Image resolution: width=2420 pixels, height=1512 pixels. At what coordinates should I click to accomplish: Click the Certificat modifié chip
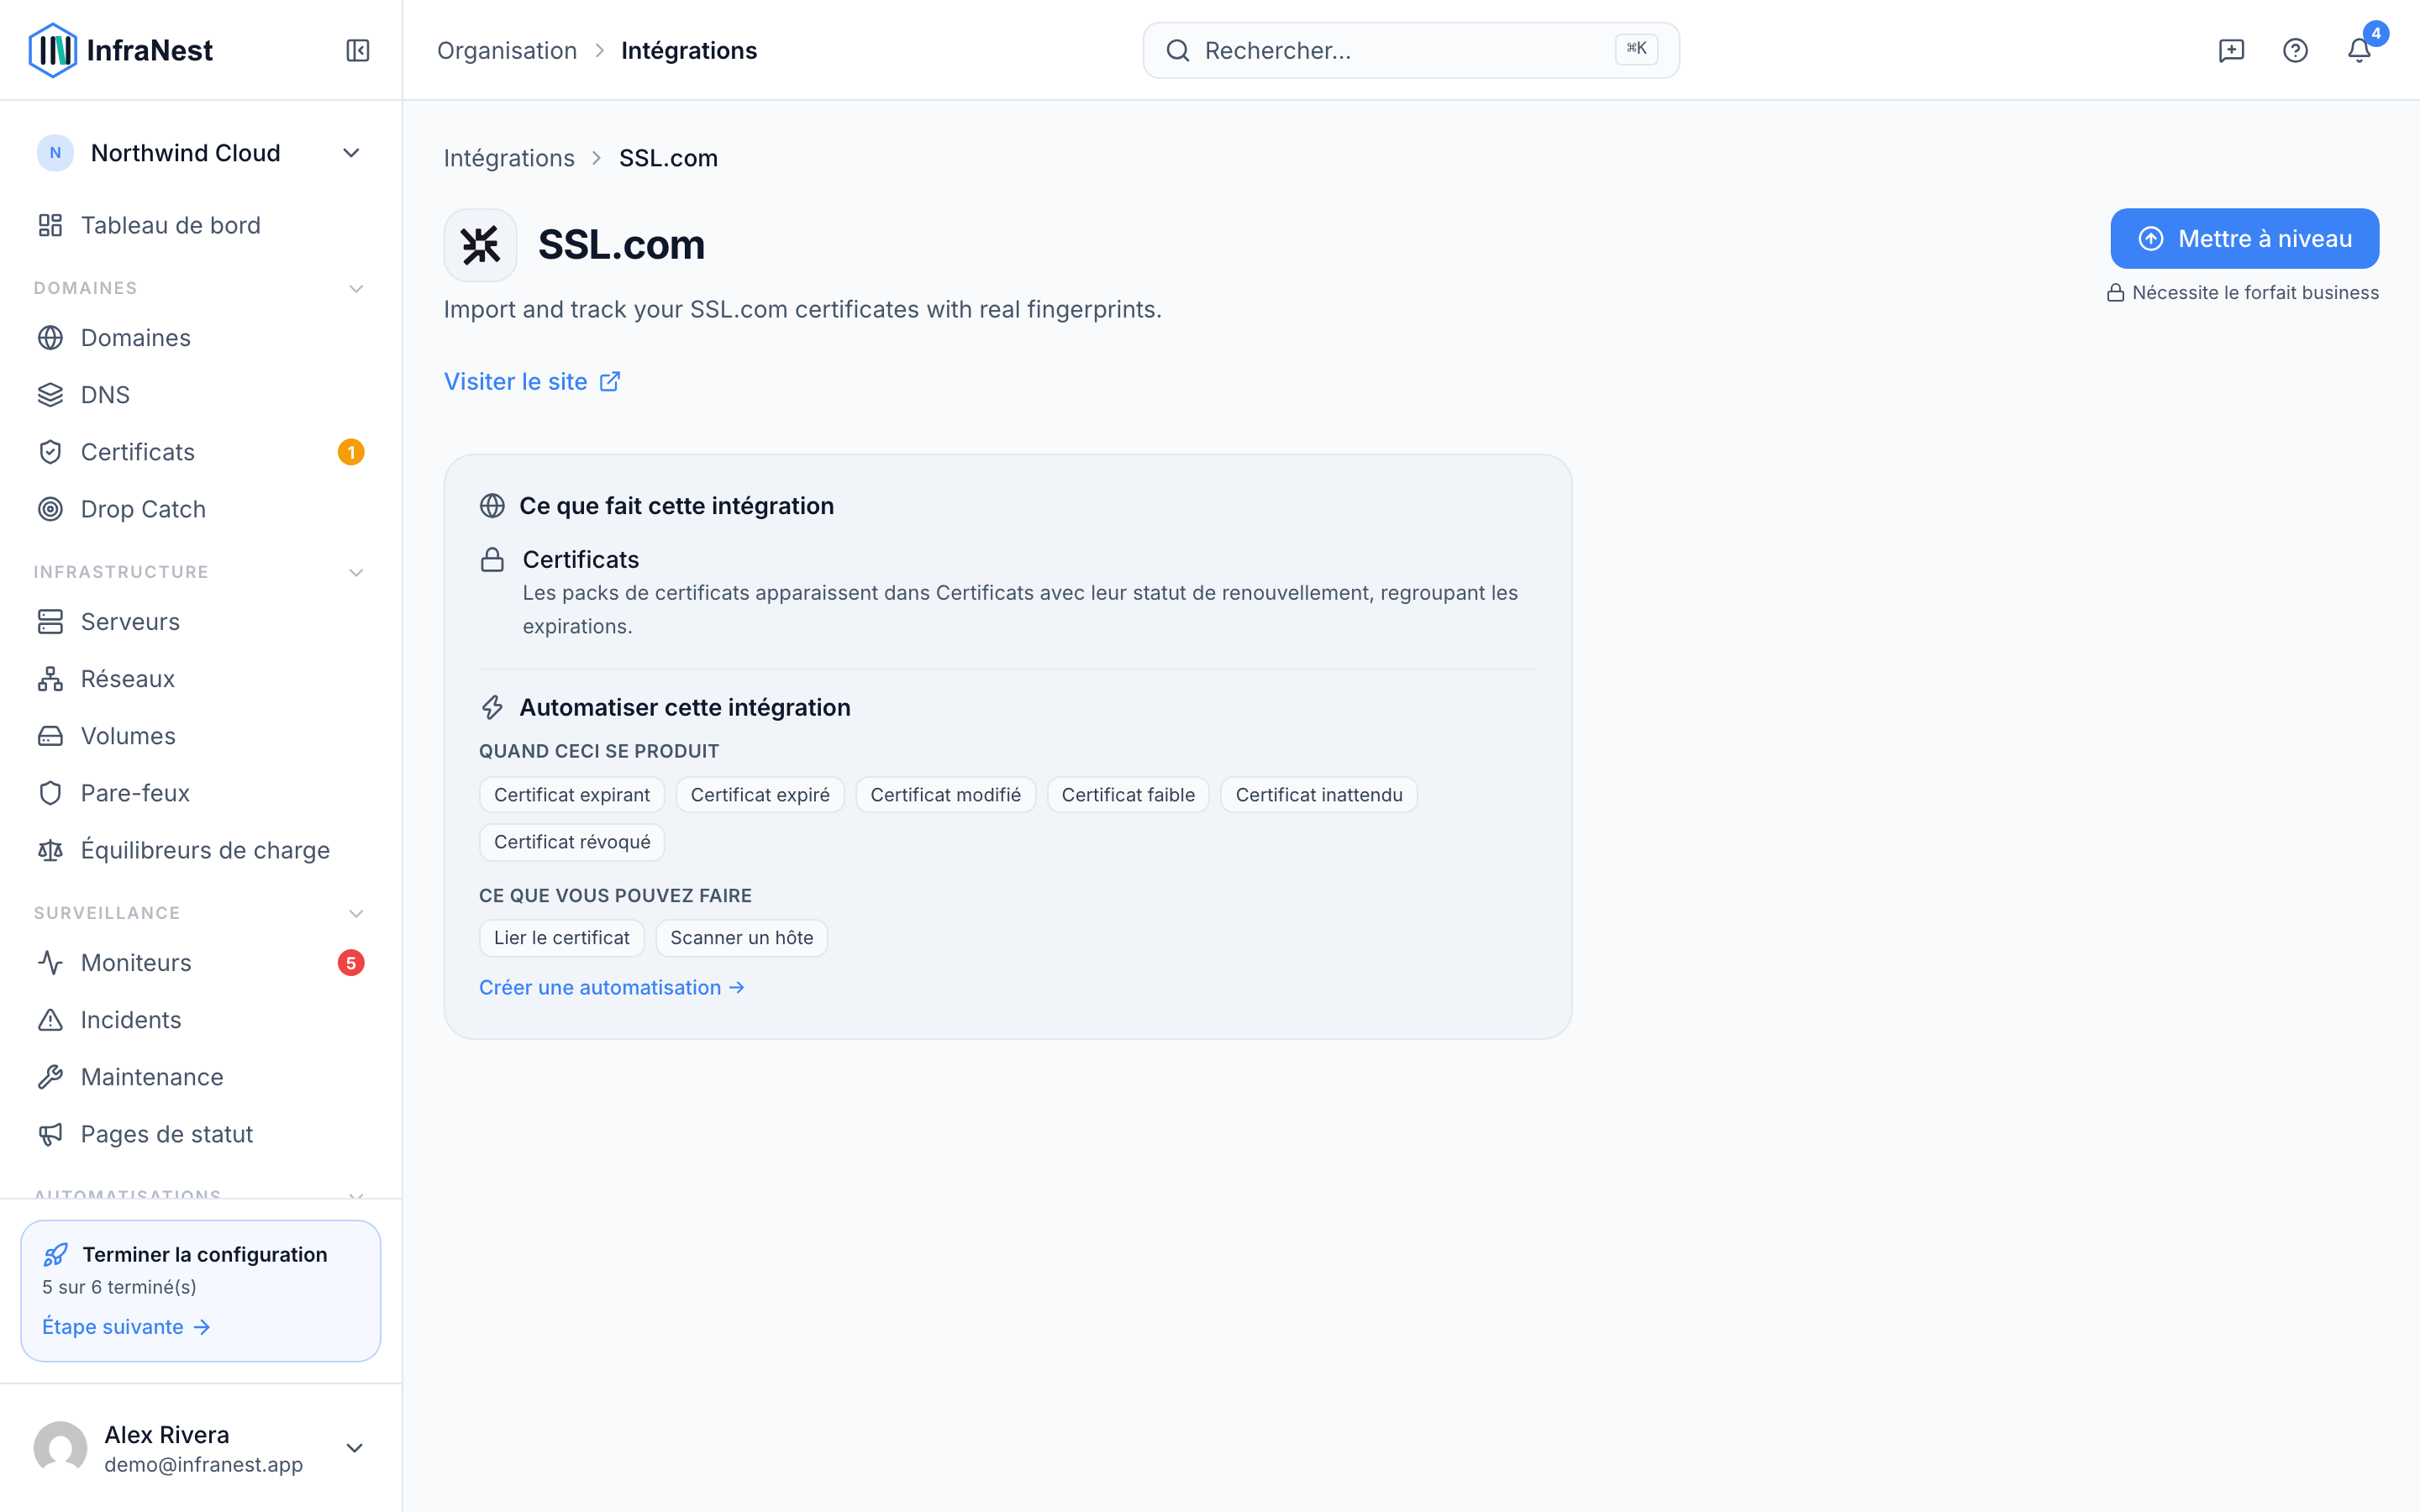click(x=946, y=795)
